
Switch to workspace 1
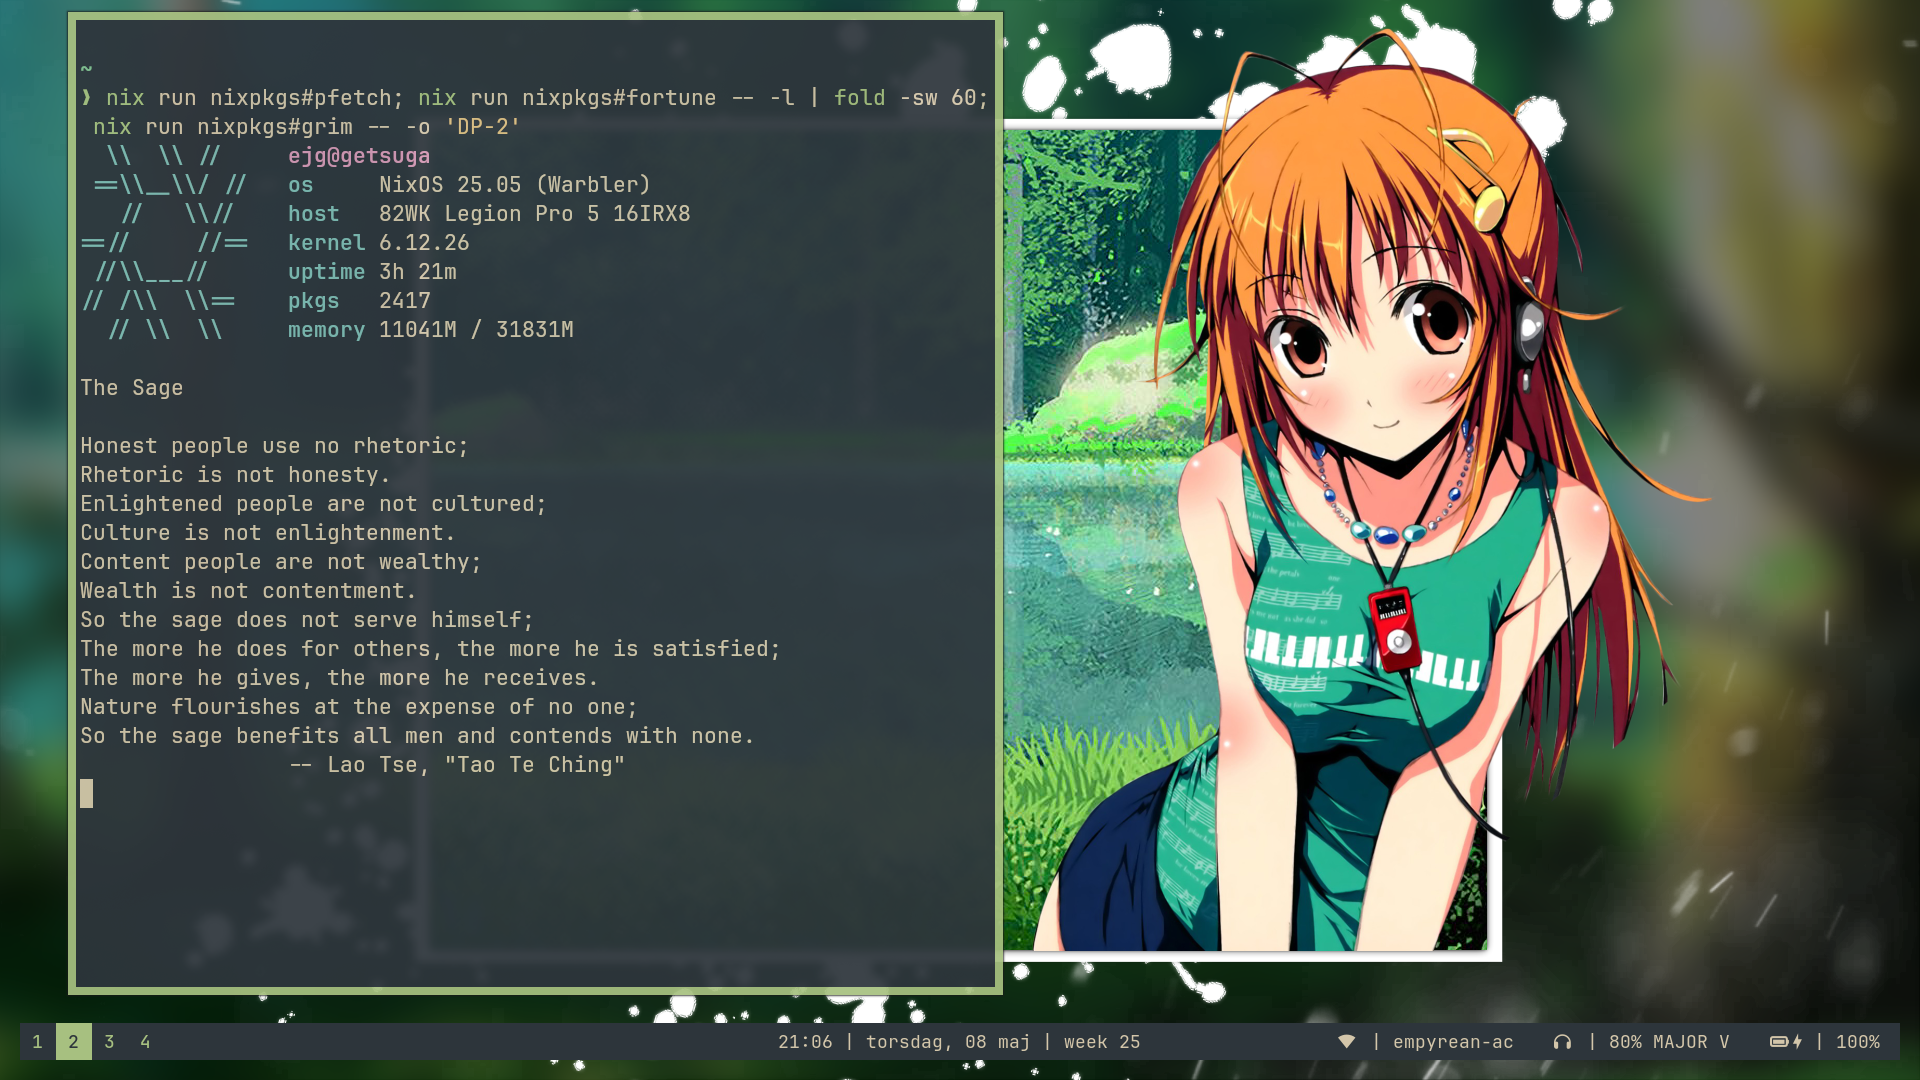(37, 1042)
